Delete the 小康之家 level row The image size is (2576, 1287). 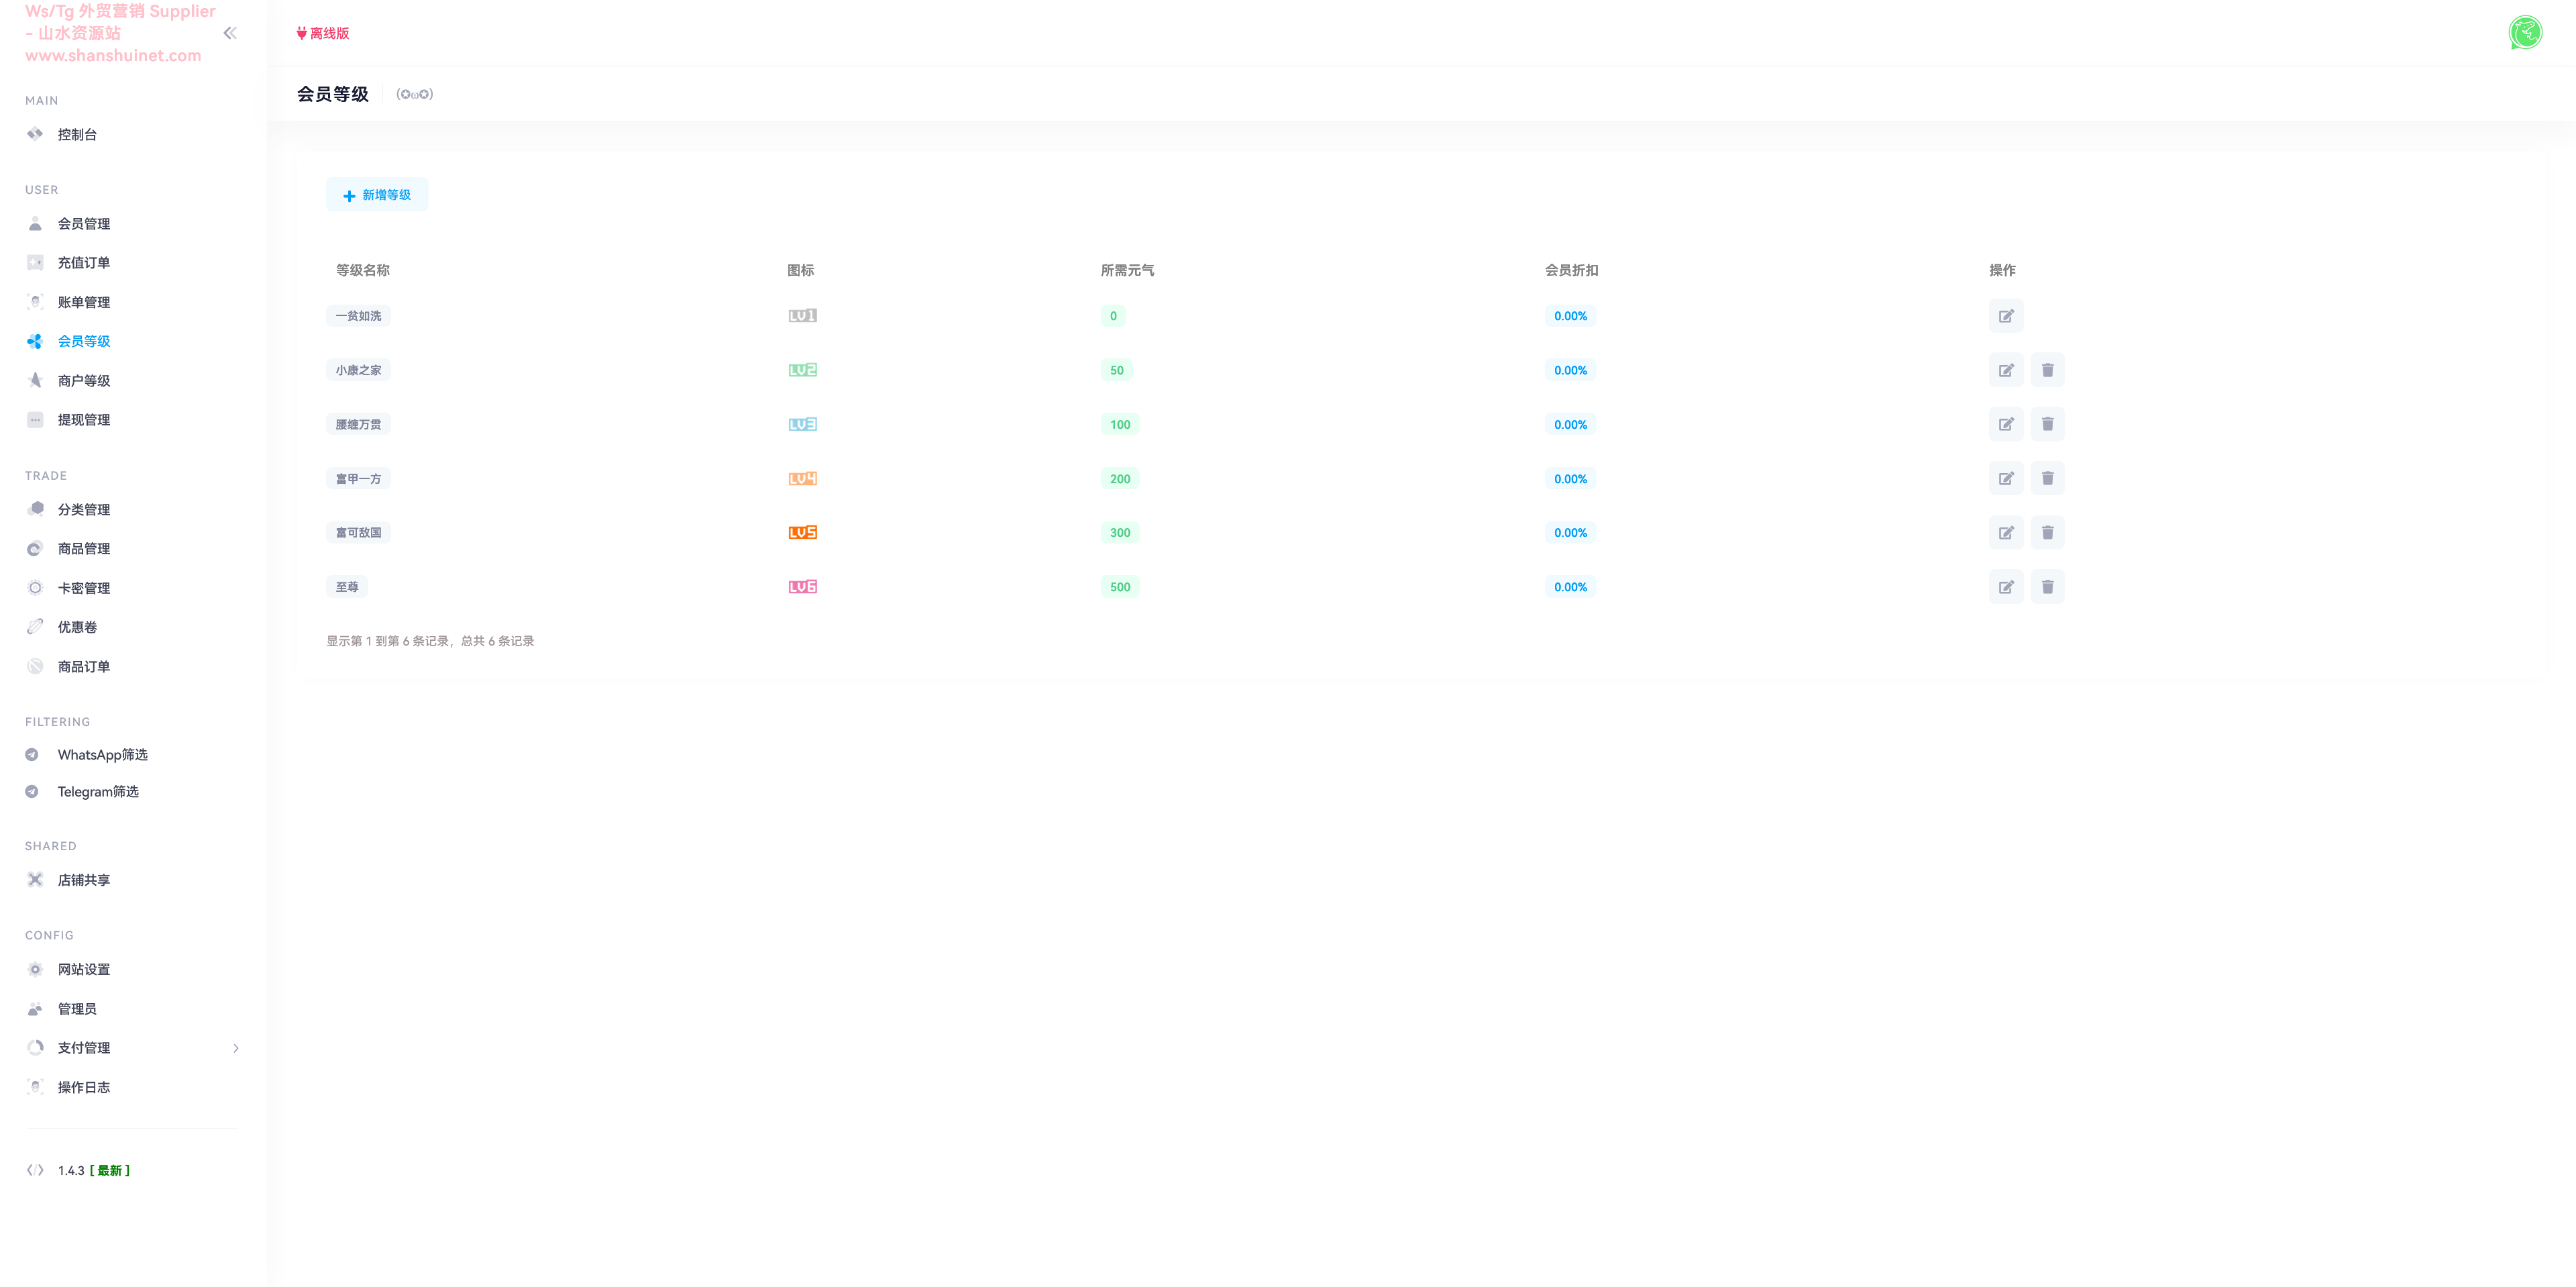coord(2047,370)
